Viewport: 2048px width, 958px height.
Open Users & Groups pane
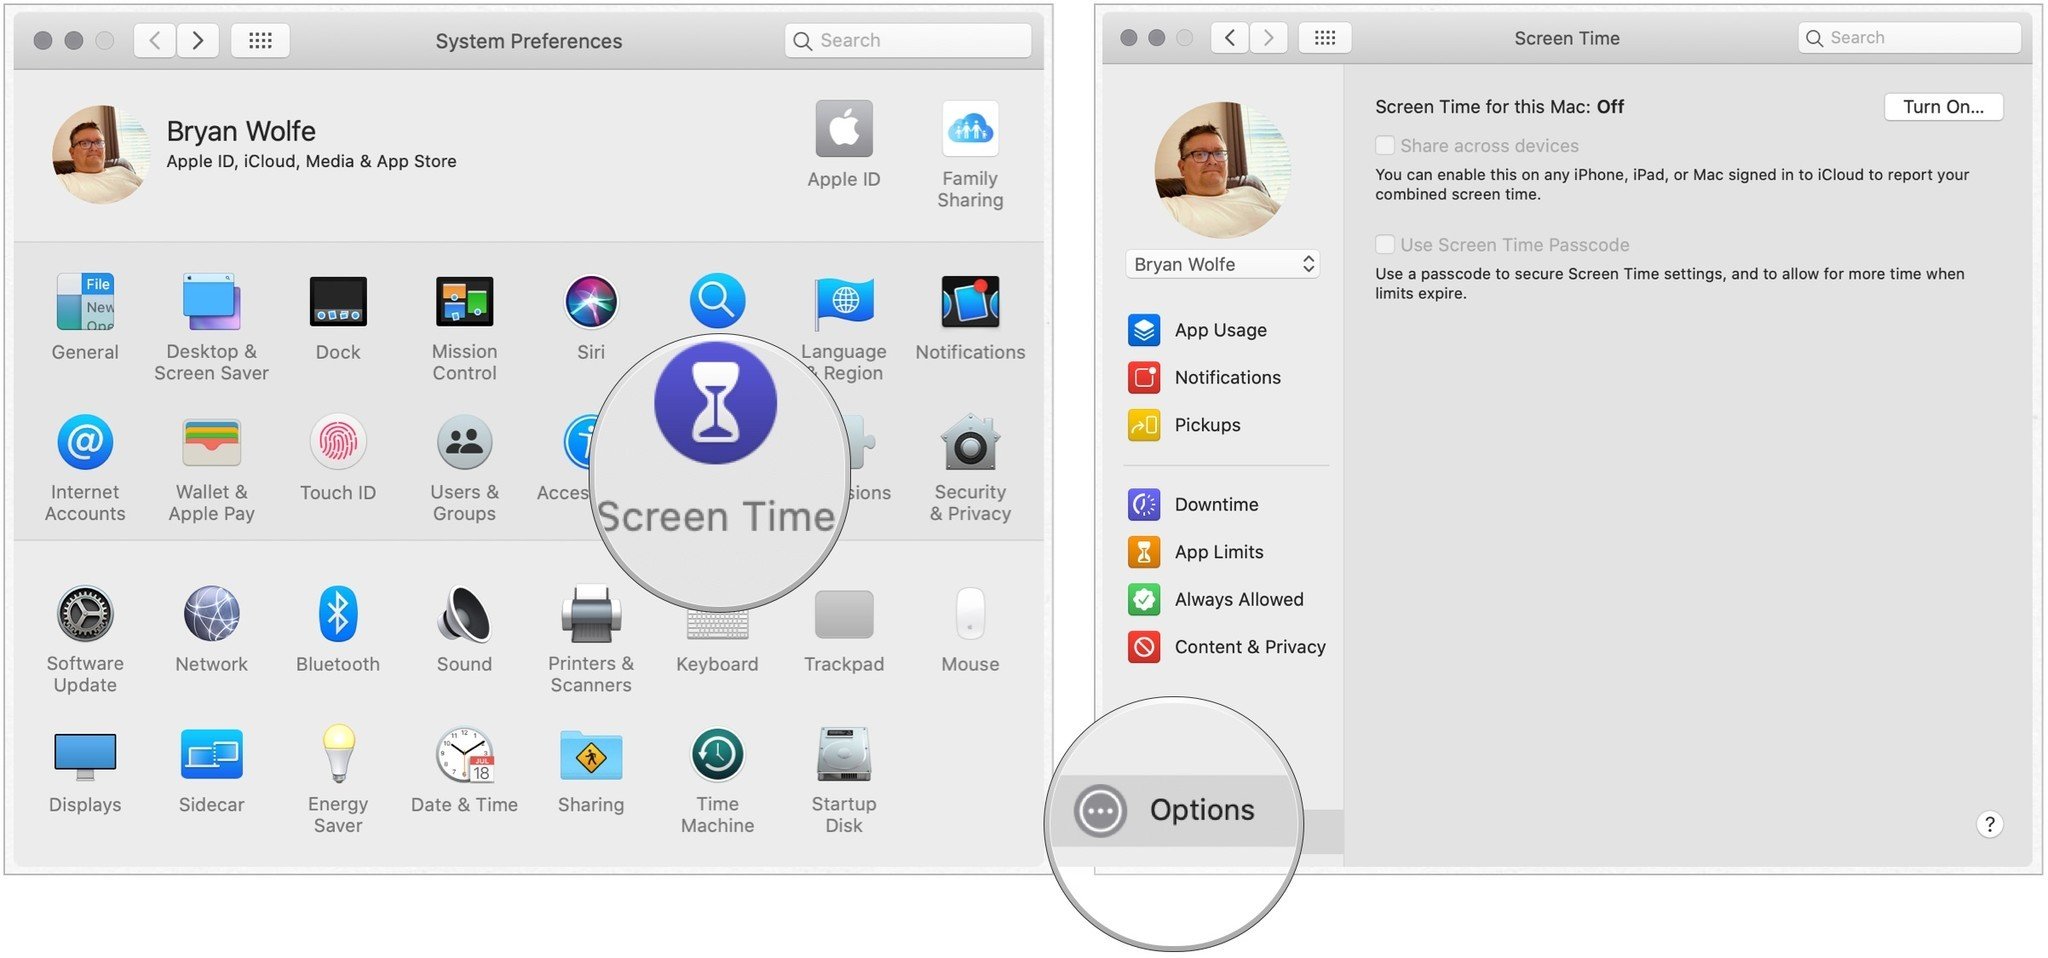(x=464, y=468)
